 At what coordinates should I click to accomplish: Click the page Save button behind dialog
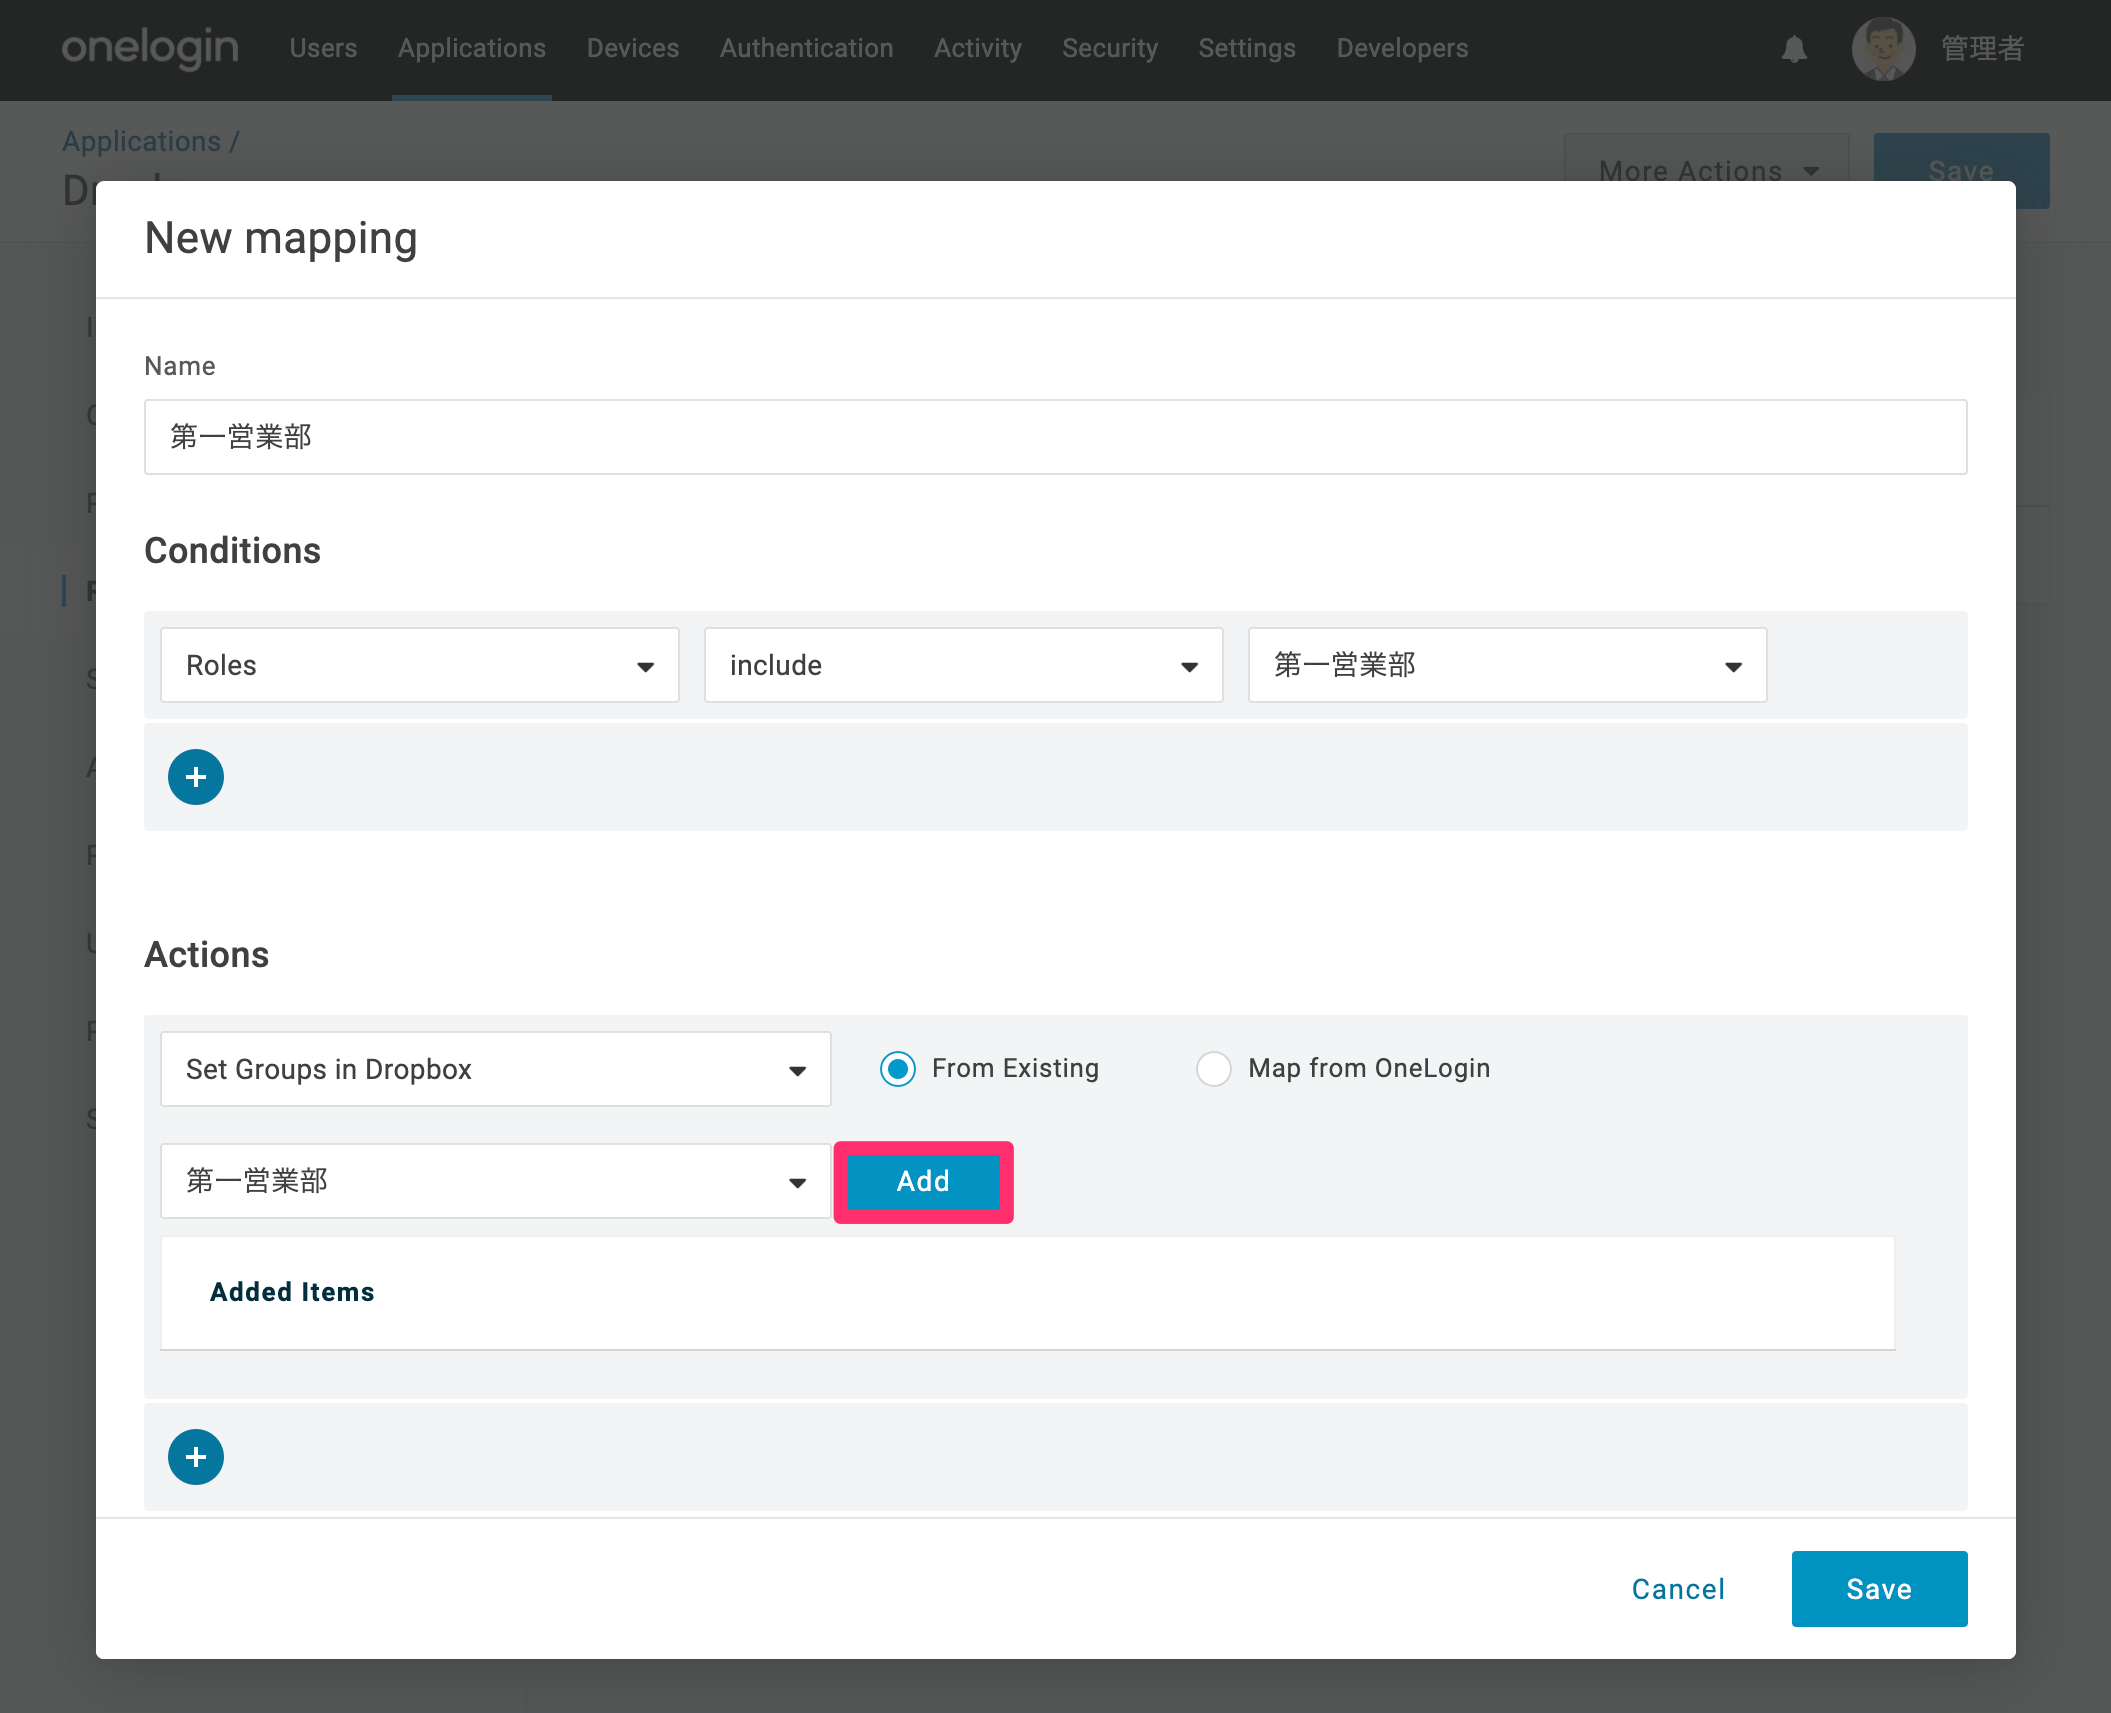pos(1962,170)
